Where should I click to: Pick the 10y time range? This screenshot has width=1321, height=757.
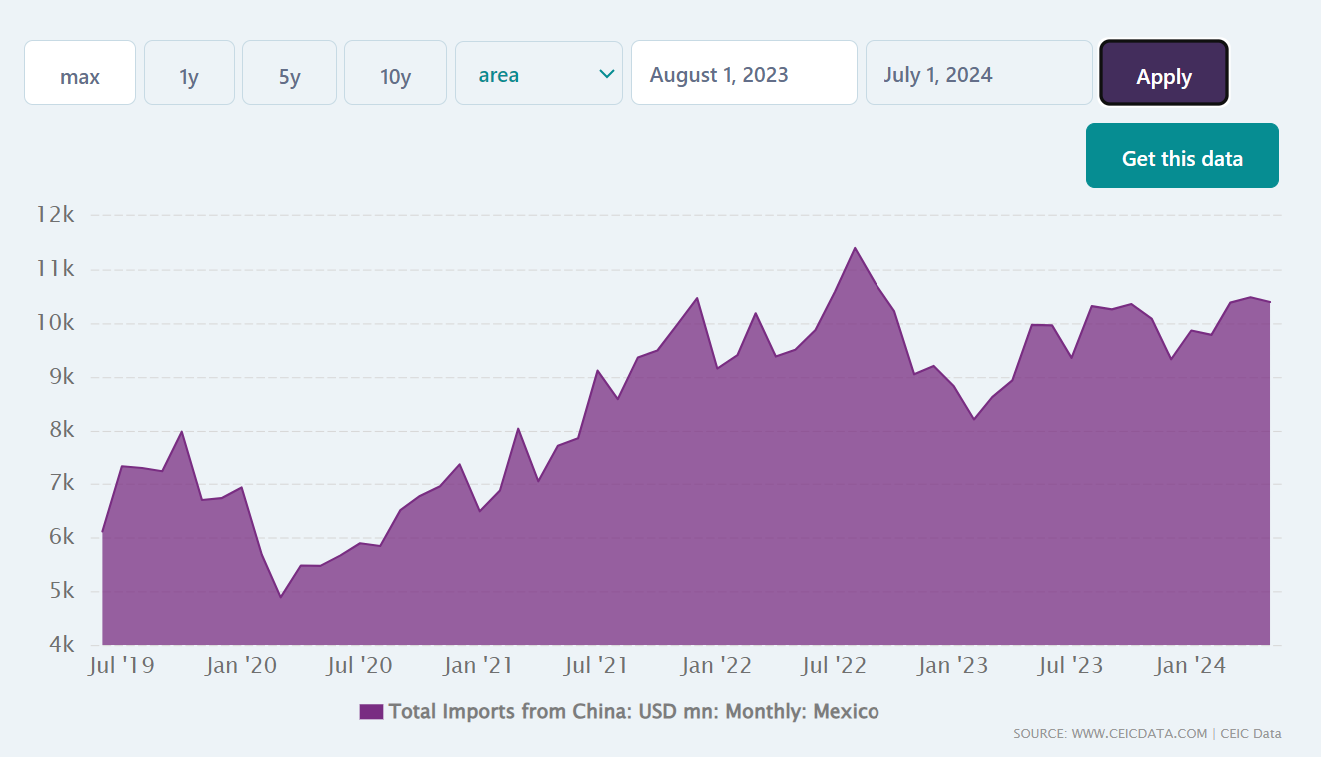pos(395,72)
